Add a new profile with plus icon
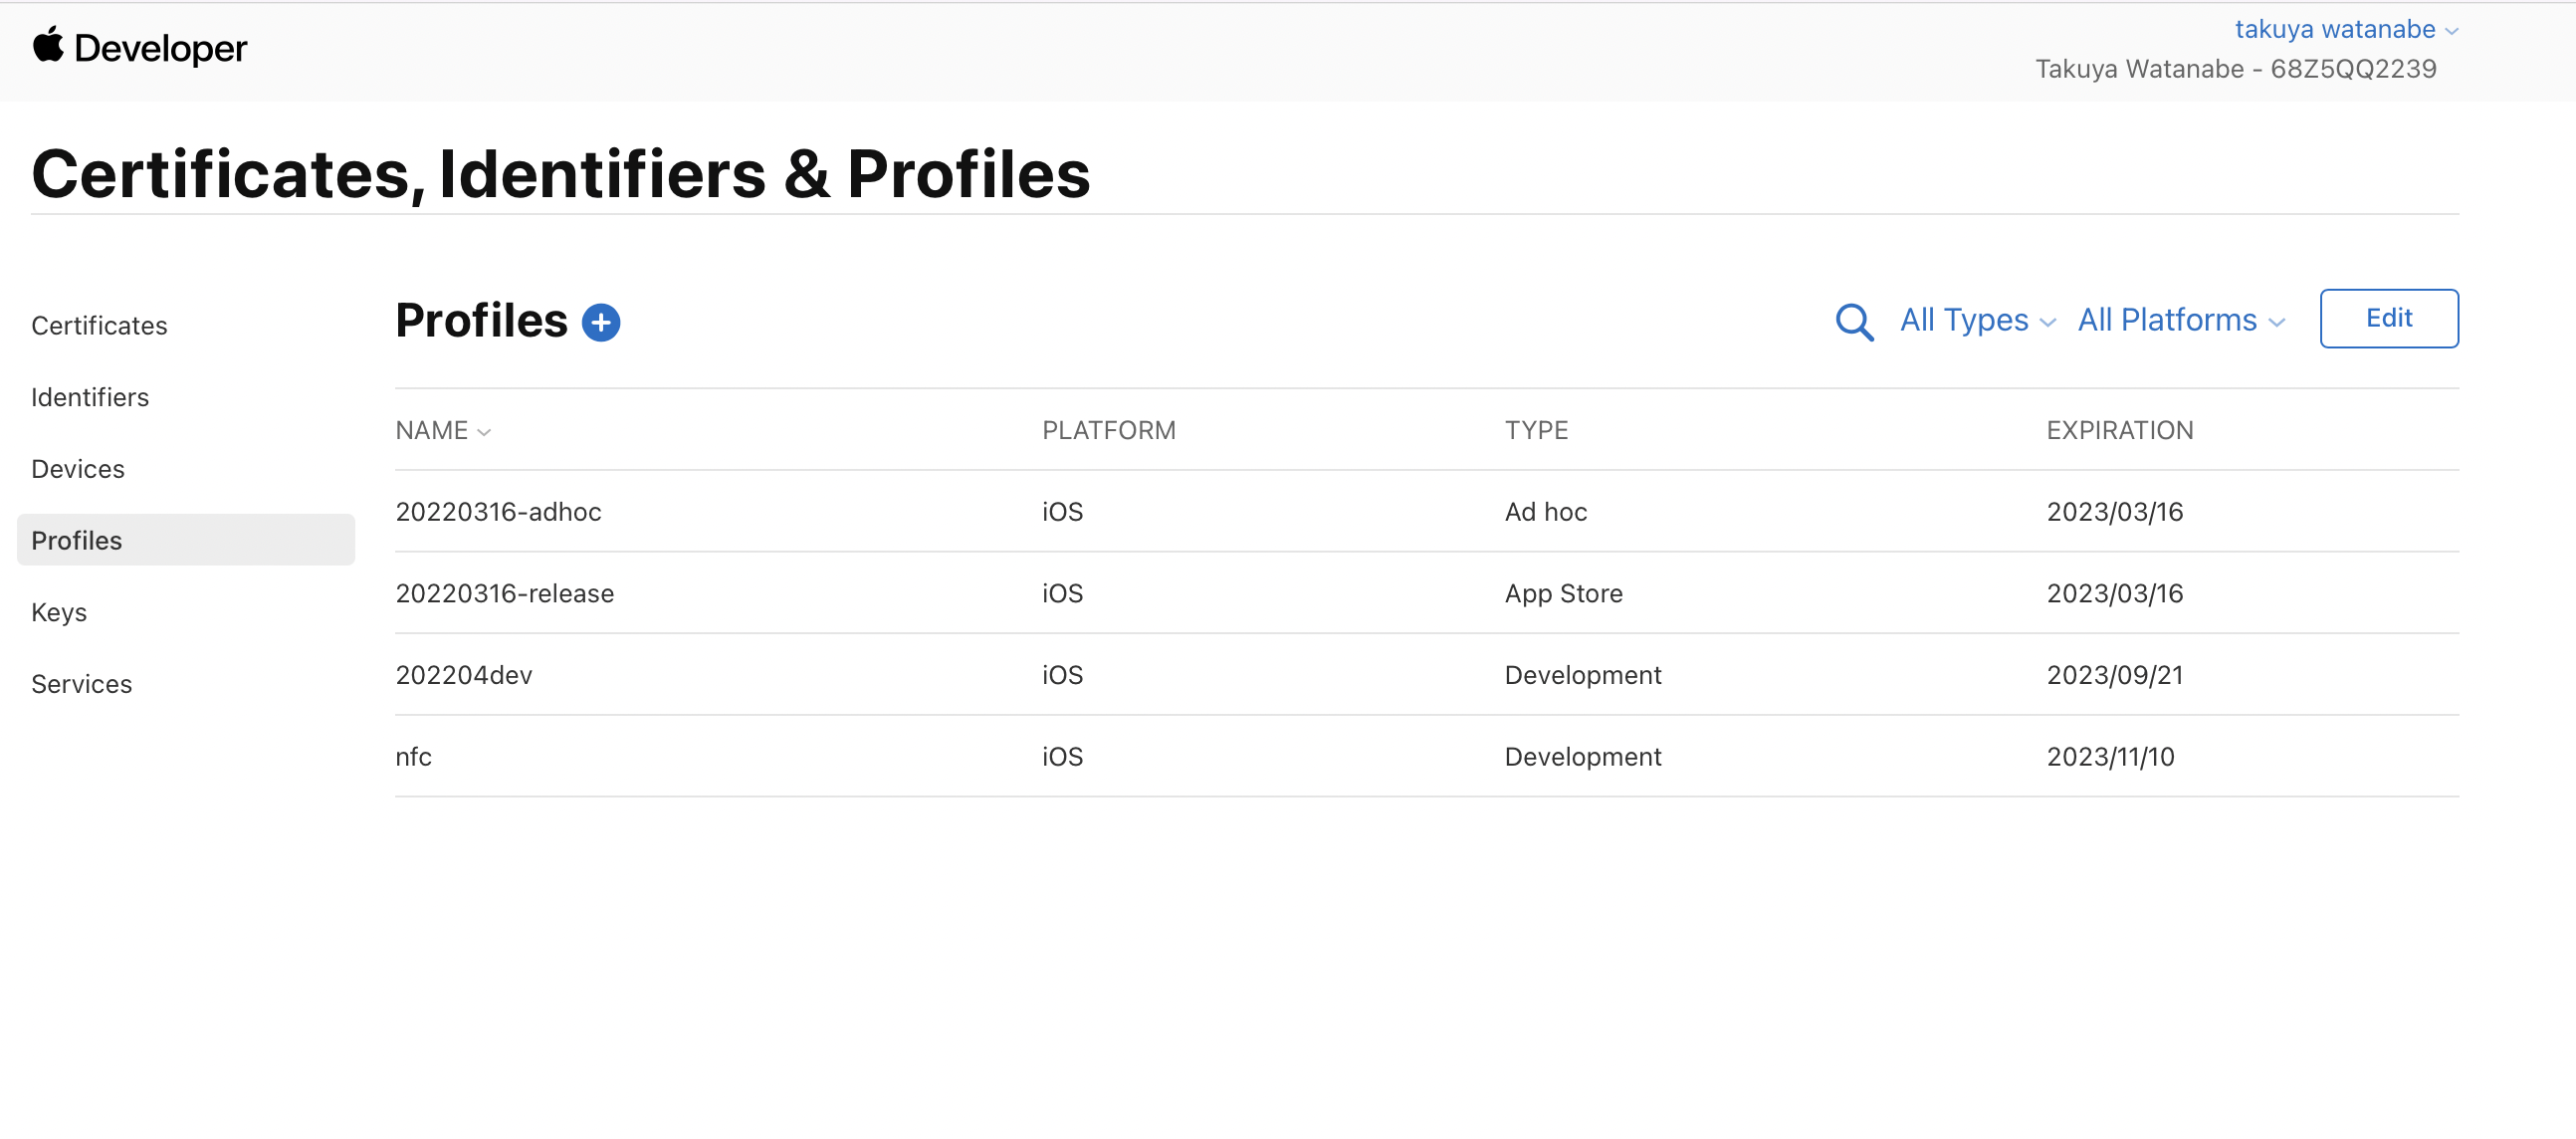 click(601, 322)
